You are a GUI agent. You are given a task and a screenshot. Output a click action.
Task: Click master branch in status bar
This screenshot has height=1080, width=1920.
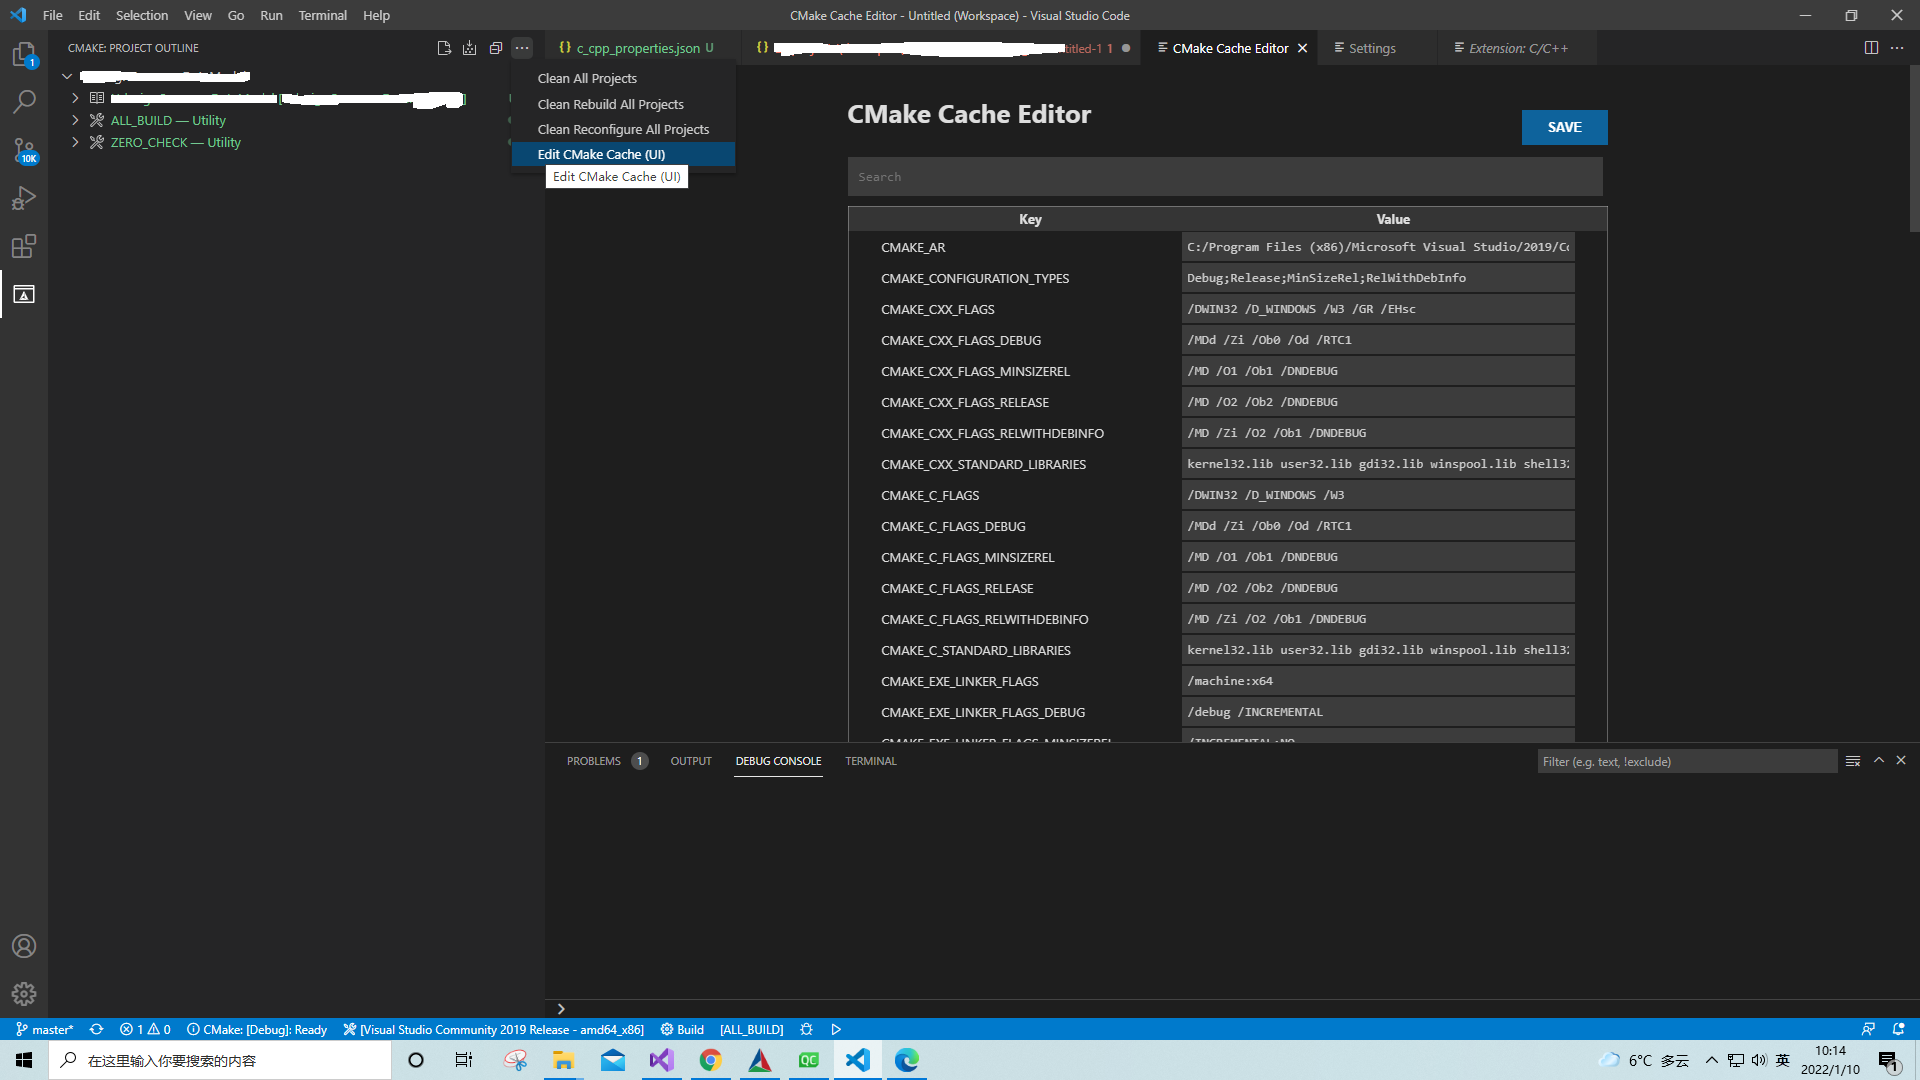(x=45, y=1029)
